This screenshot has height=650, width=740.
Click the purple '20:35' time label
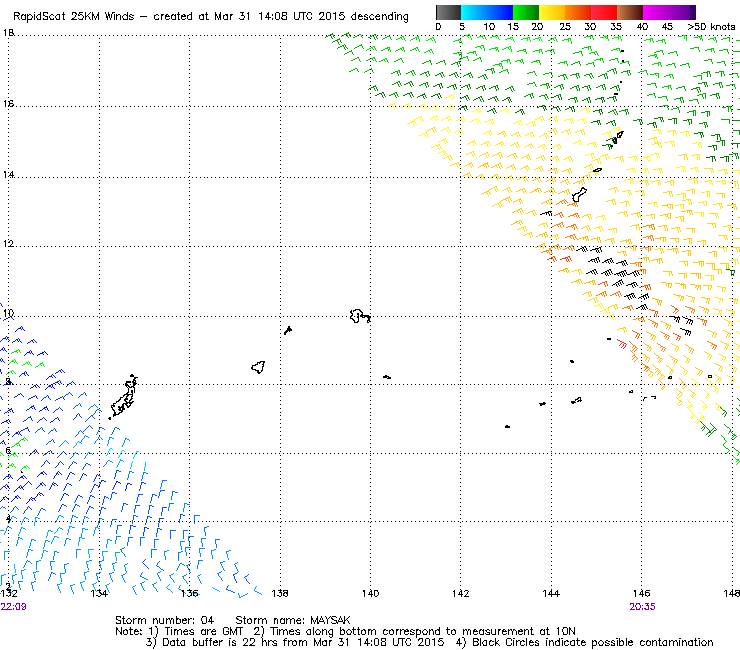pos(642,607)
